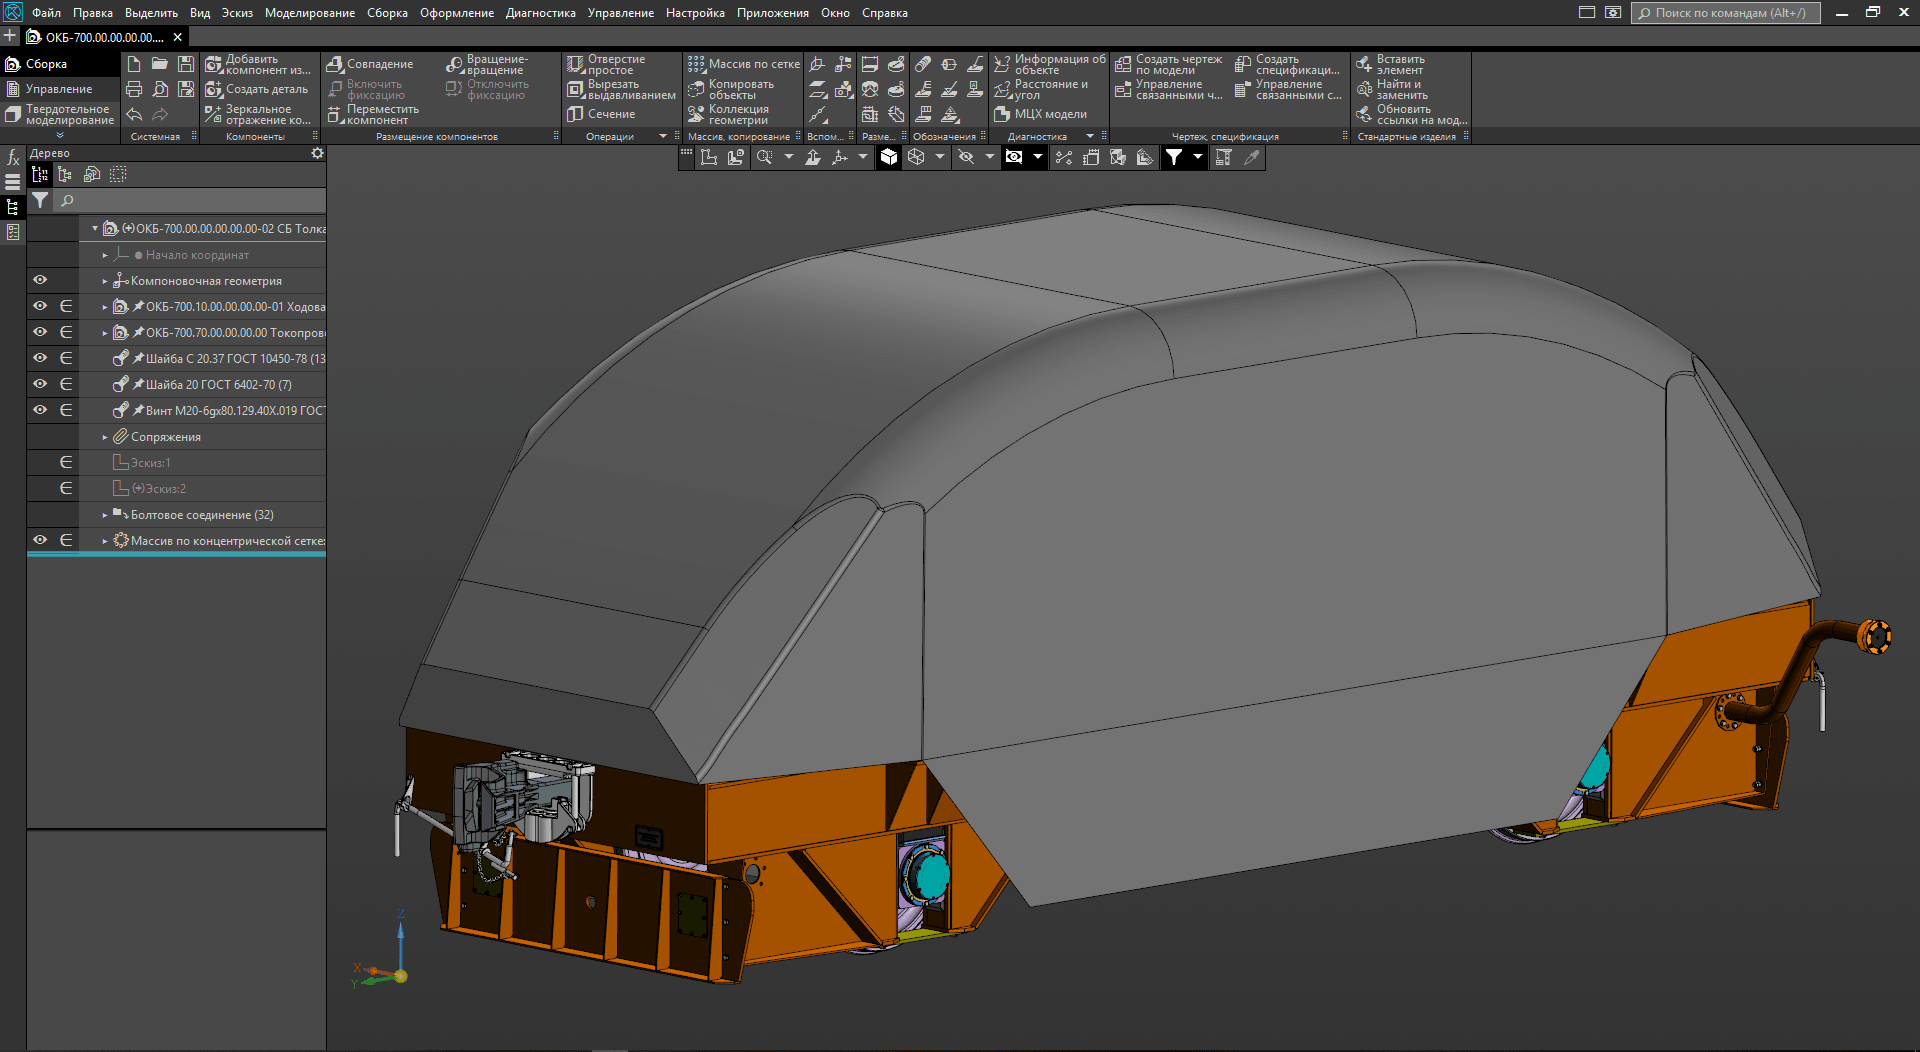Hide Компоновочная геометрия using its eye icon
Viewport: 1920px width, 1052px height.
point(40,281)
